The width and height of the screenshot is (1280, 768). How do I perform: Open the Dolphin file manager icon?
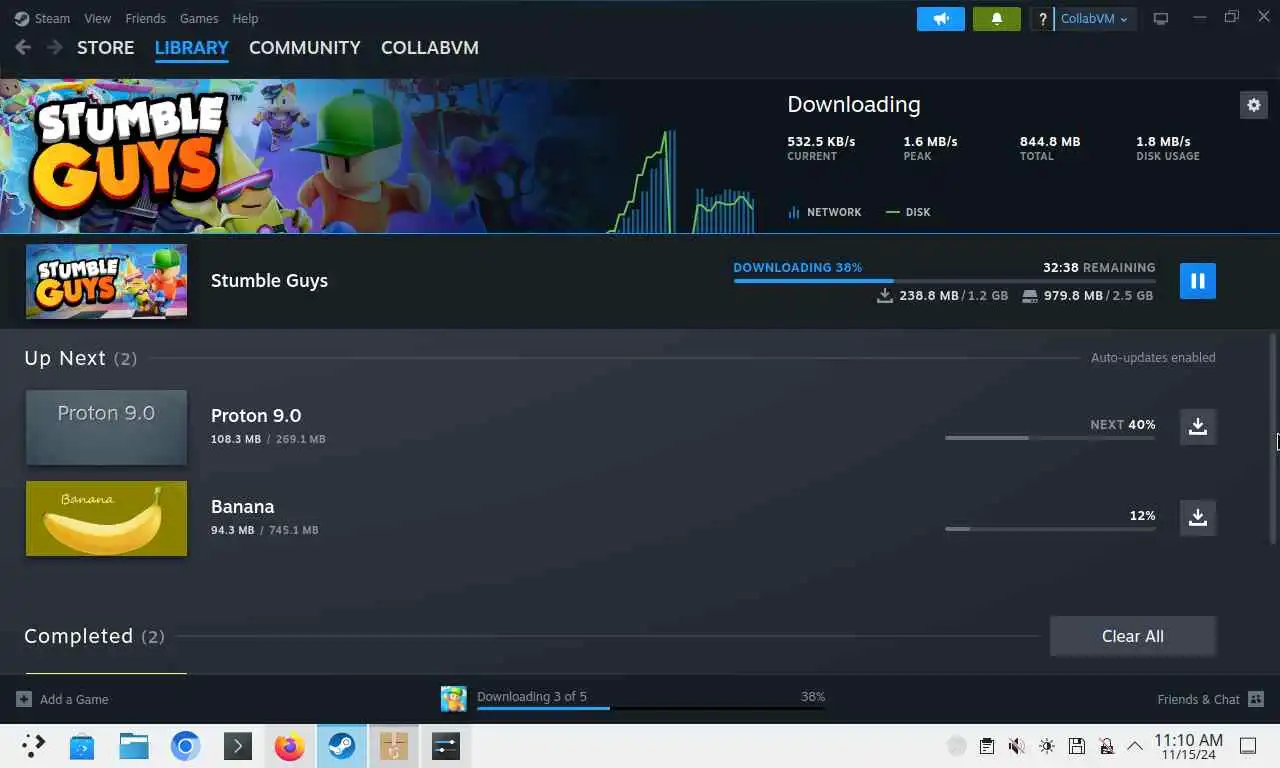(x=134, y=746)
